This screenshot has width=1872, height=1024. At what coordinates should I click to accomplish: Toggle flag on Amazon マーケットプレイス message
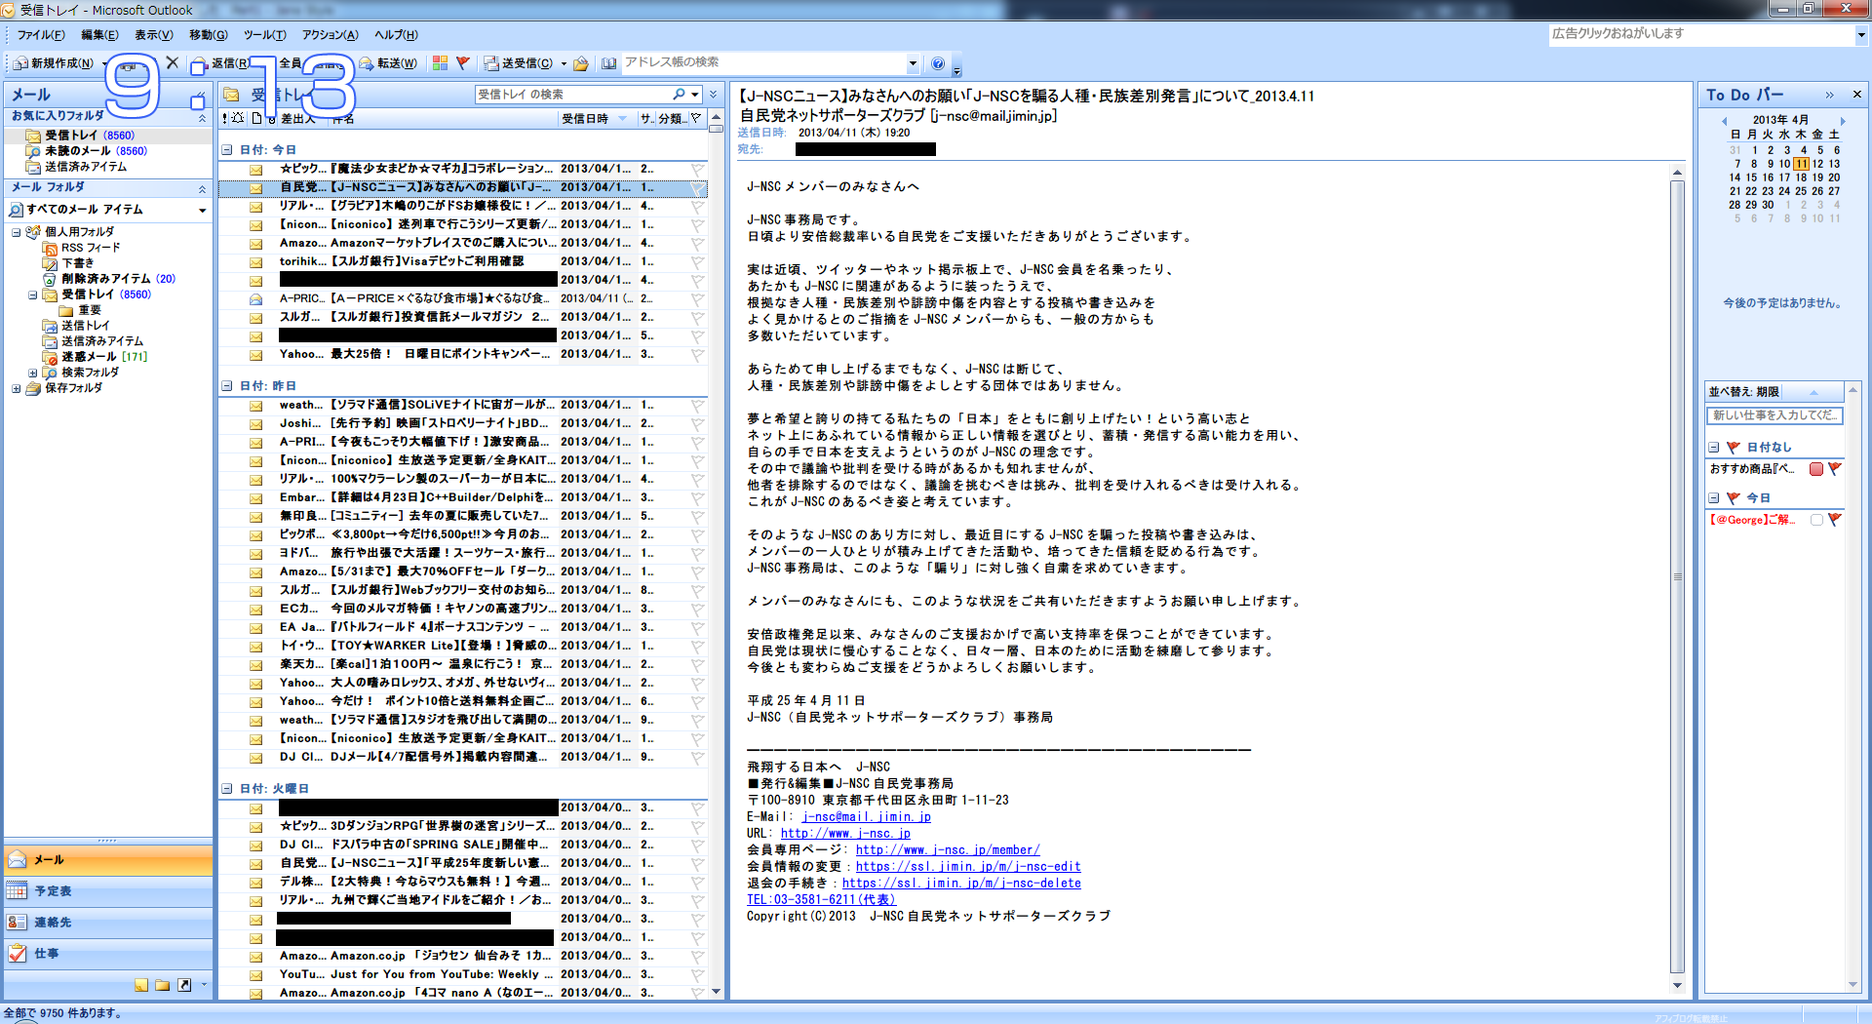click(x=697, y=243)
